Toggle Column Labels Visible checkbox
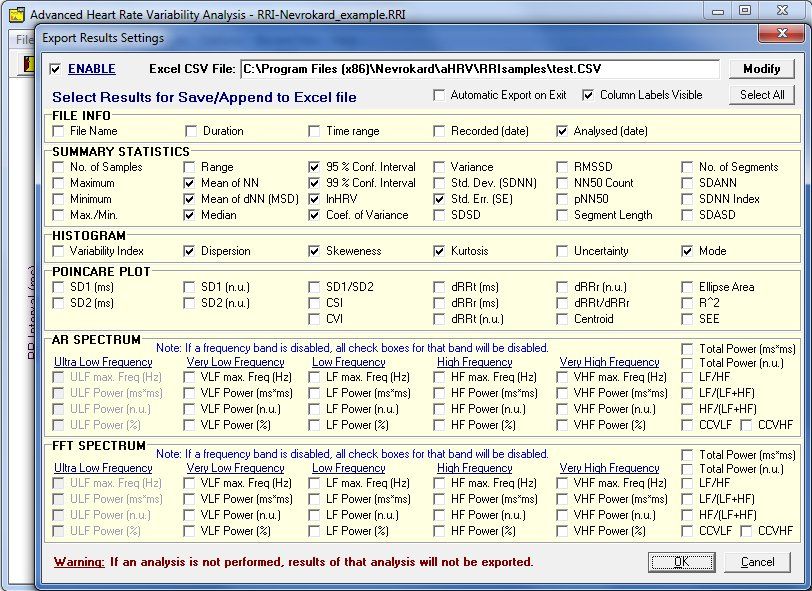812x591 pixels. pyautogui.click(x=588, y=95)
